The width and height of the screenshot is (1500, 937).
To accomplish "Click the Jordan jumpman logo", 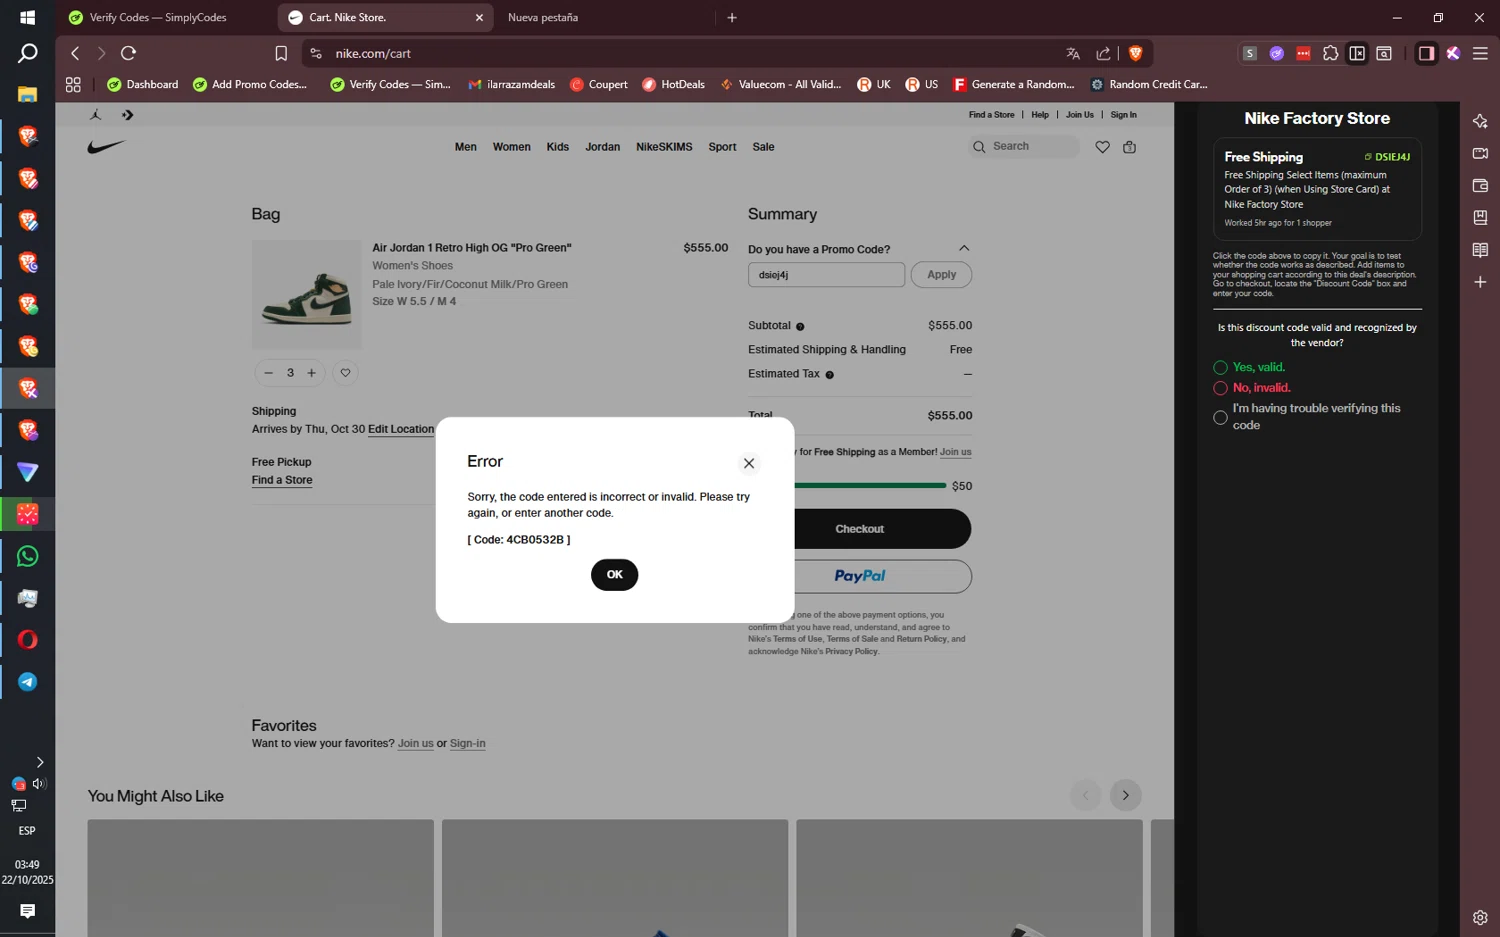I will [96, 114].
